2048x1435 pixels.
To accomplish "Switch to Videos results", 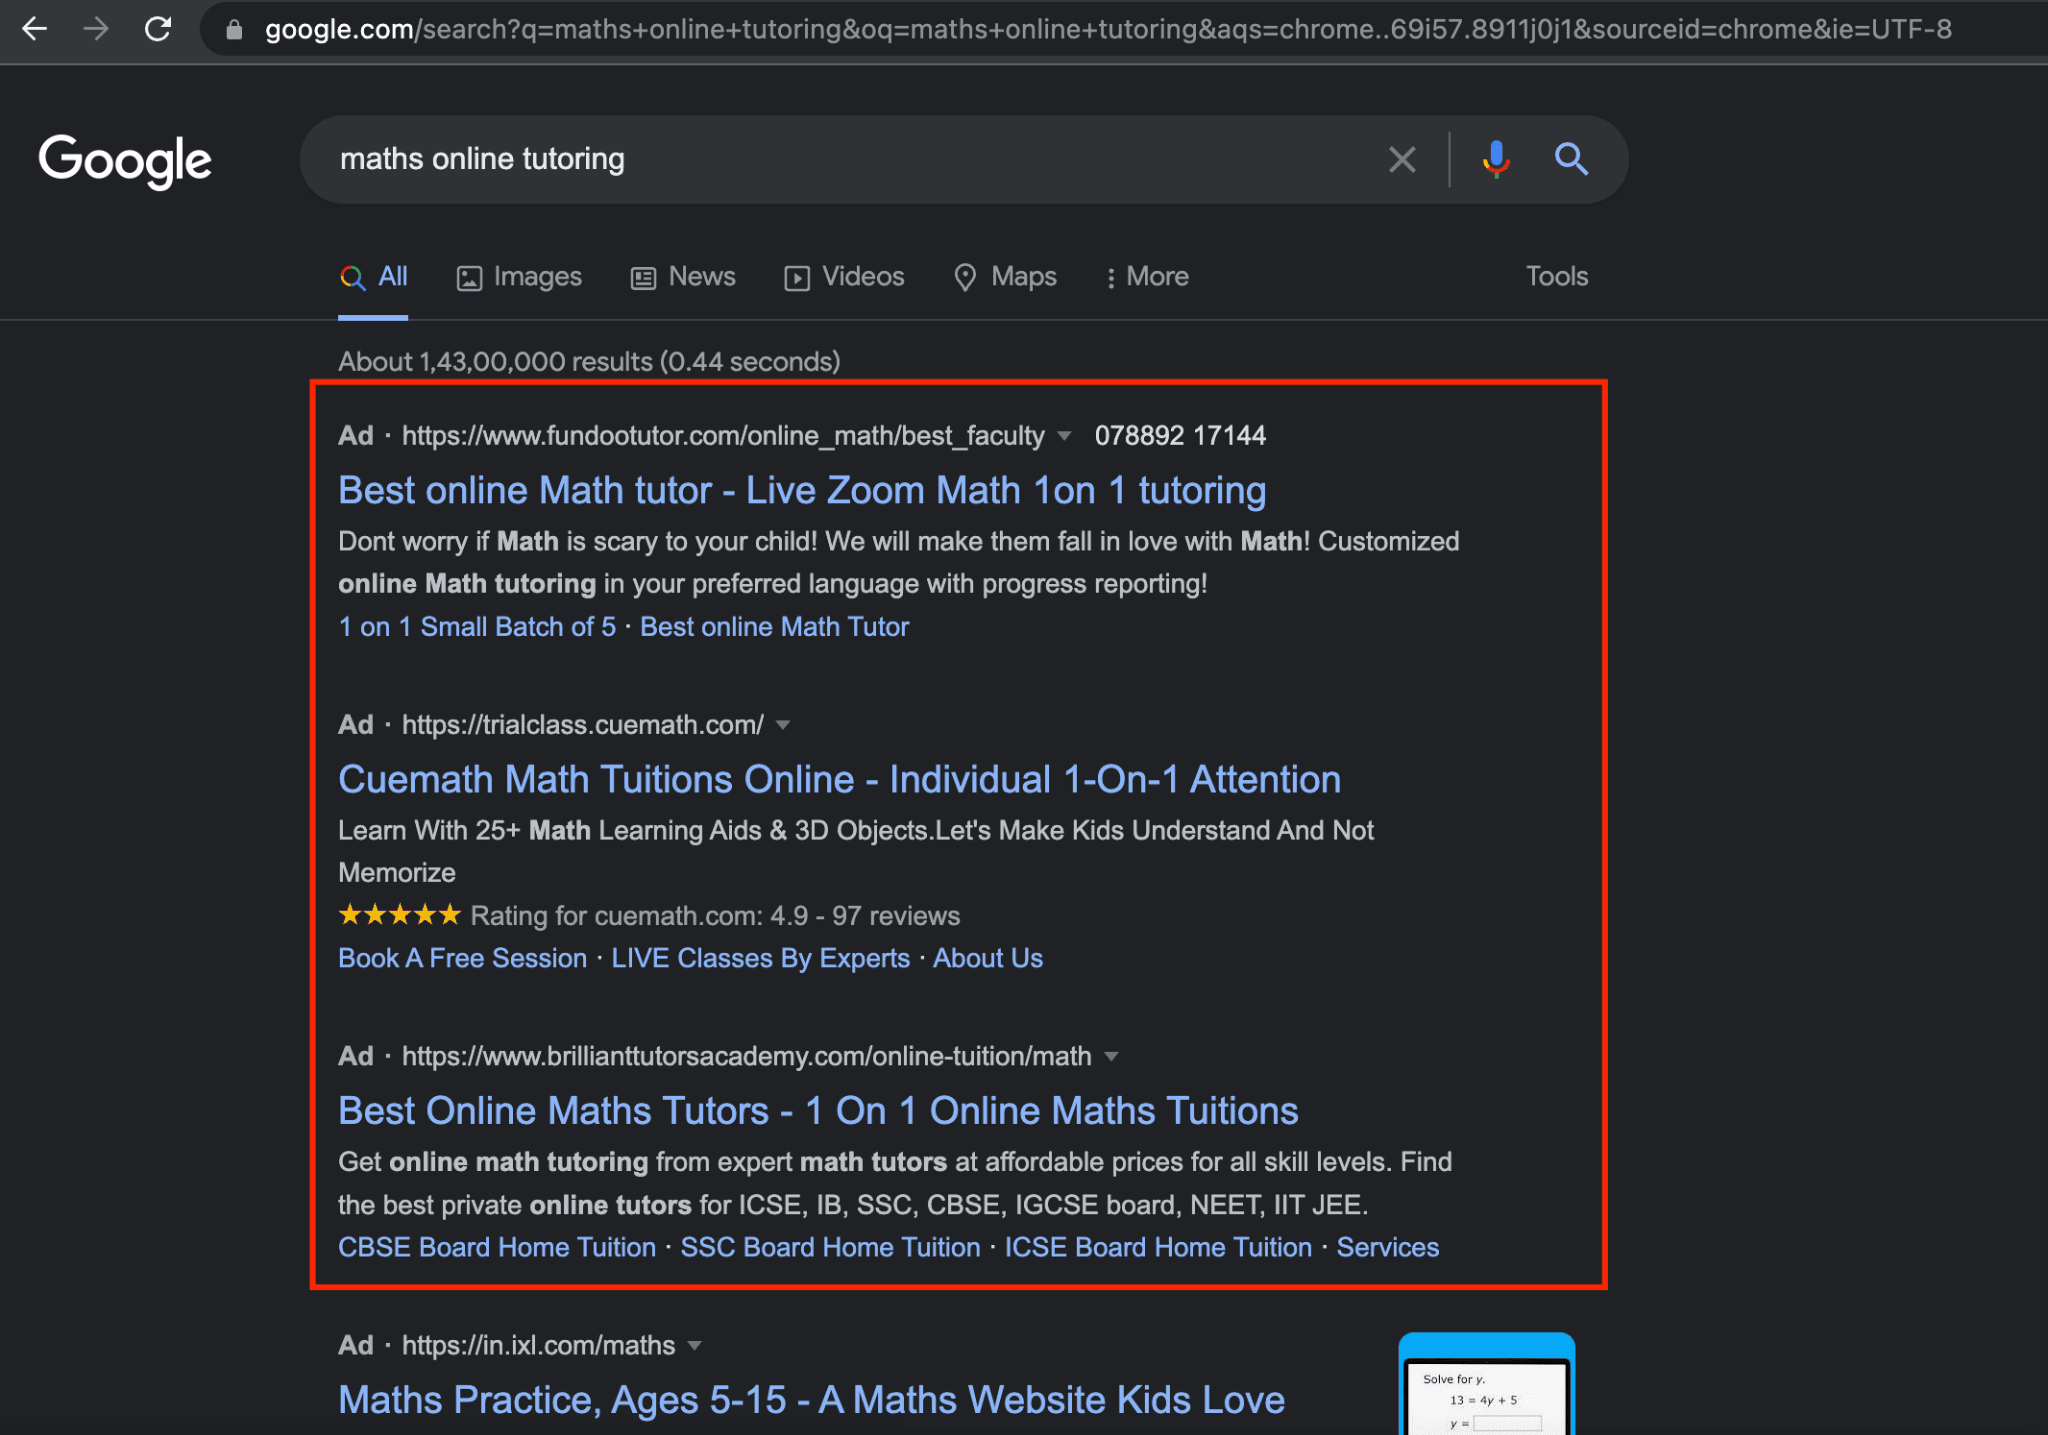I will 844,277.
